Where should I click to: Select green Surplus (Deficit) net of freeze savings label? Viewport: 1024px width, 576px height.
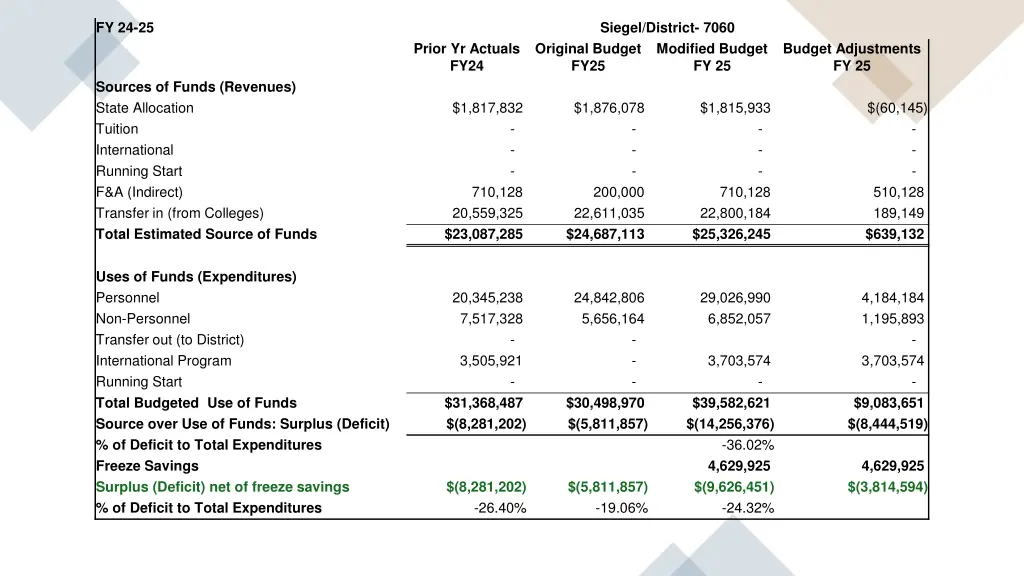223,487
